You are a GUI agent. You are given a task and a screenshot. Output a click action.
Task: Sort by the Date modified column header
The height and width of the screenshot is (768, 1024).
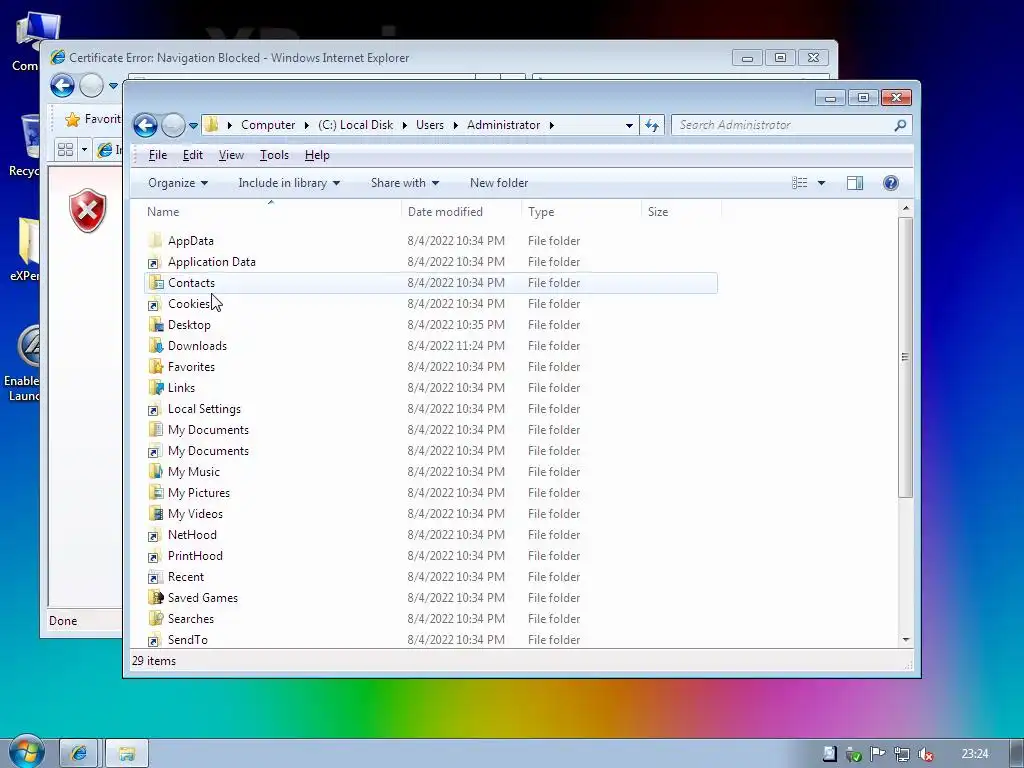(461, 212)
